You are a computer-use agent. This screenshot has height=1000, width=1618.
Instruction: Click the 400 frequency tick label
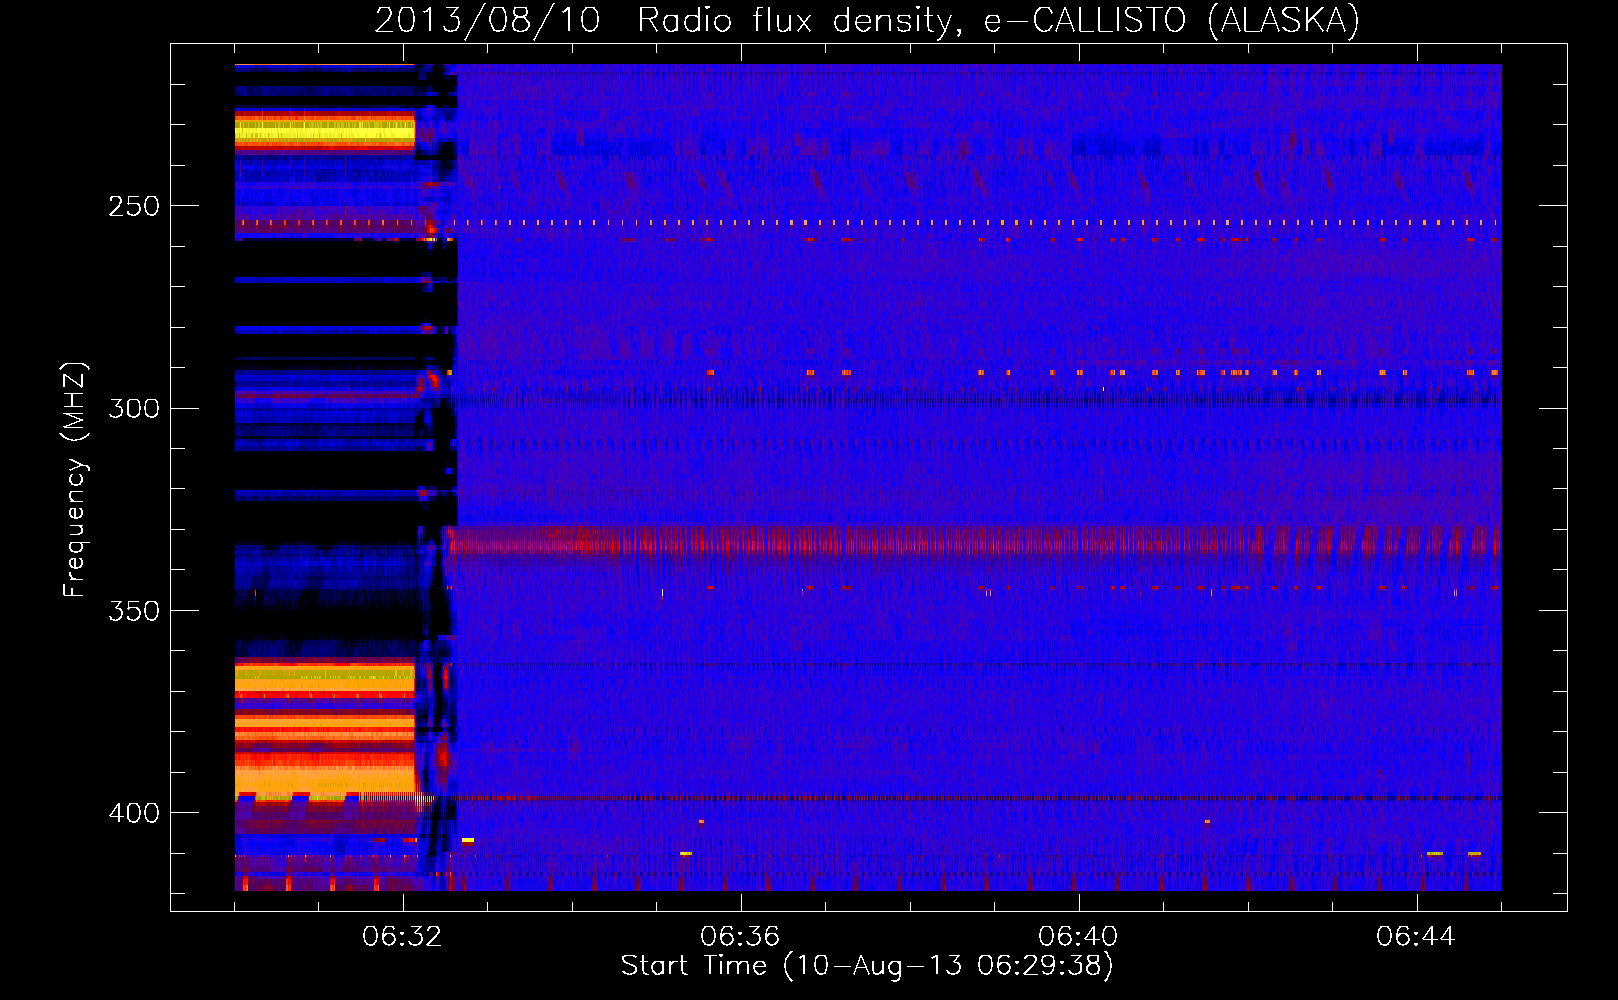(x=134, y=813)
